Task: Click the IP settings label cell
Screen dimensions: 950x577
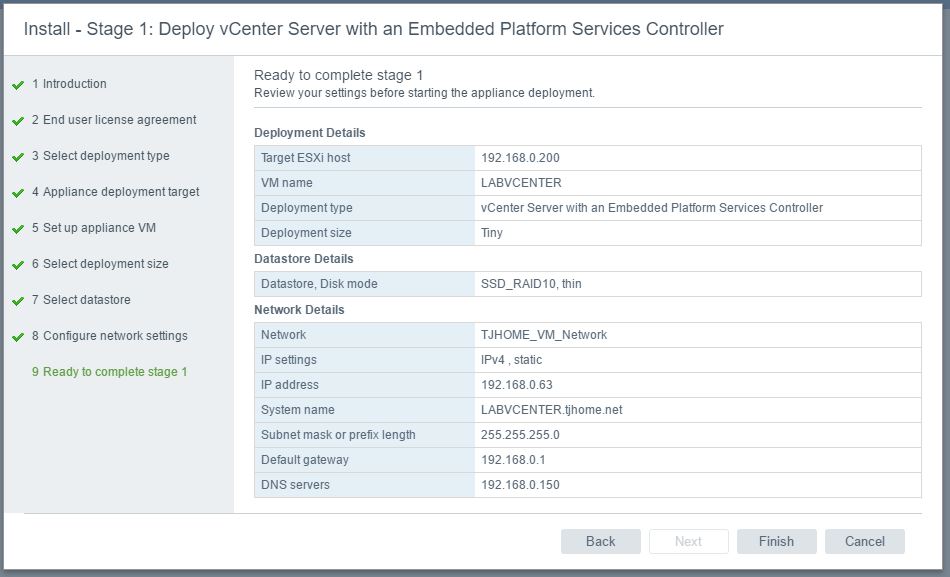Action: pyautogui.click(x=365, y=359)
